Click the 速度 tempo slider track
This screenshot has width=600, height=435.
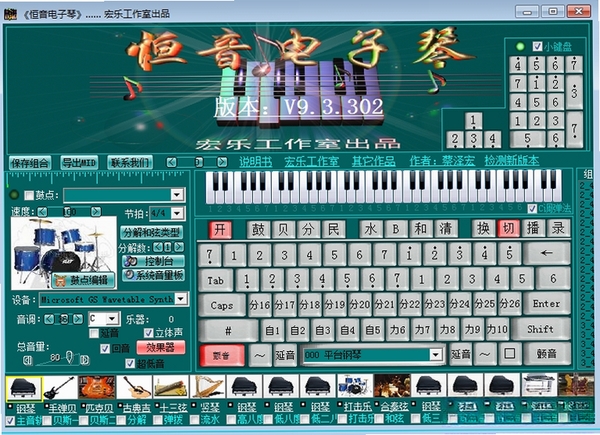point(69,211)
